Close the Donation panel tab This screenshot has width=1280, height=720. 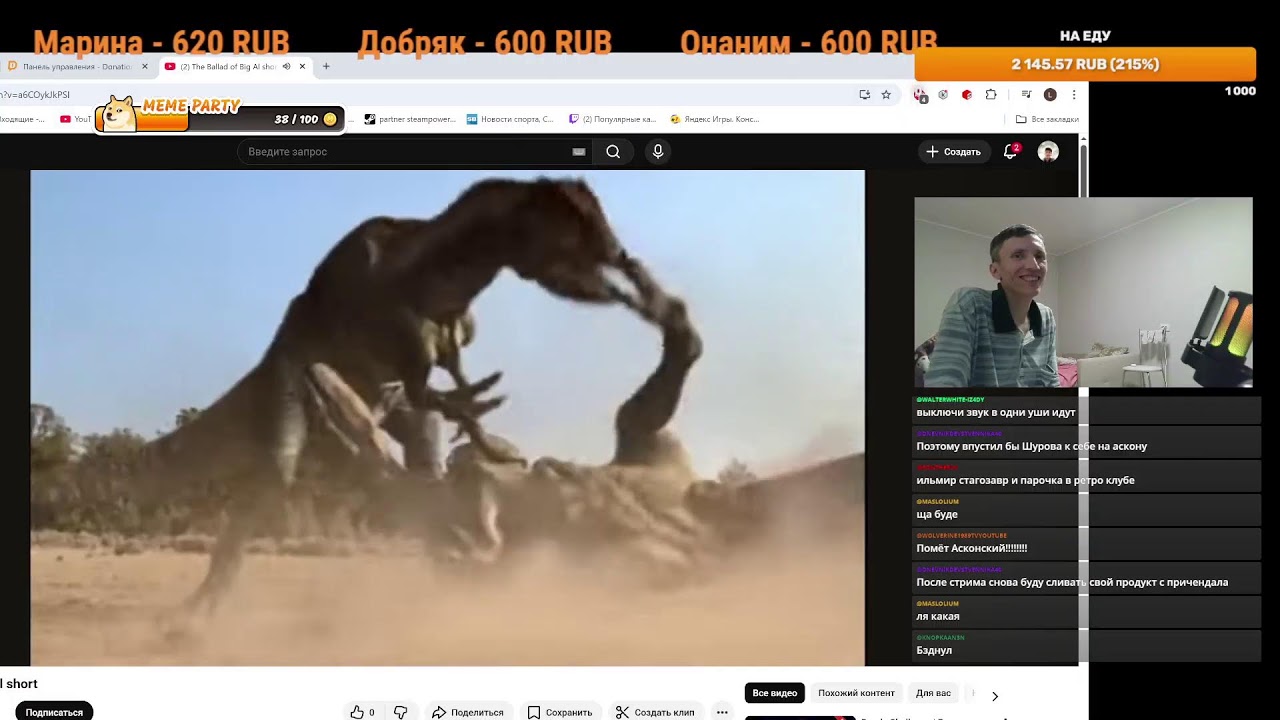pos(145,67)
